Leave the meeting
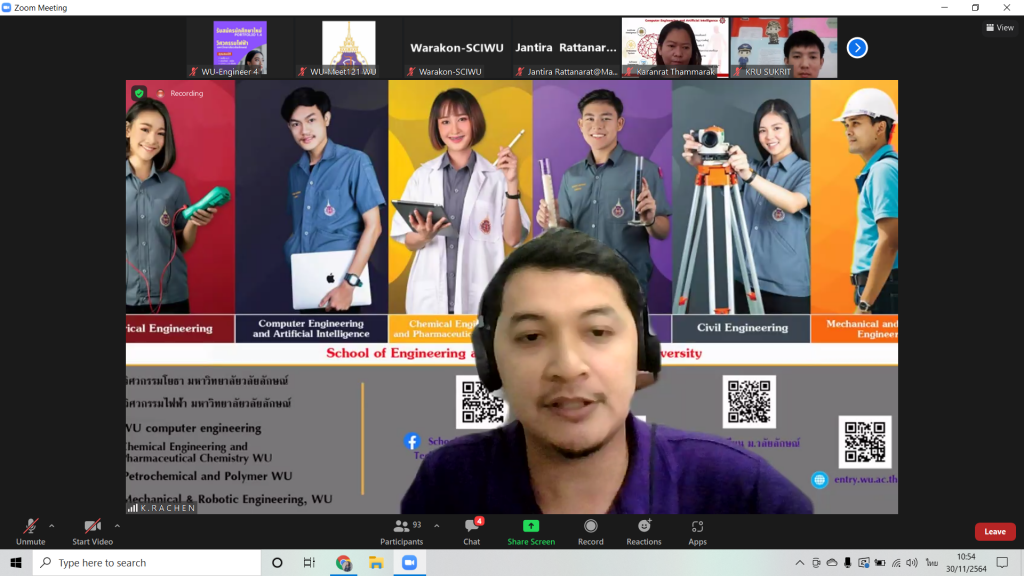 pos(994,532)
